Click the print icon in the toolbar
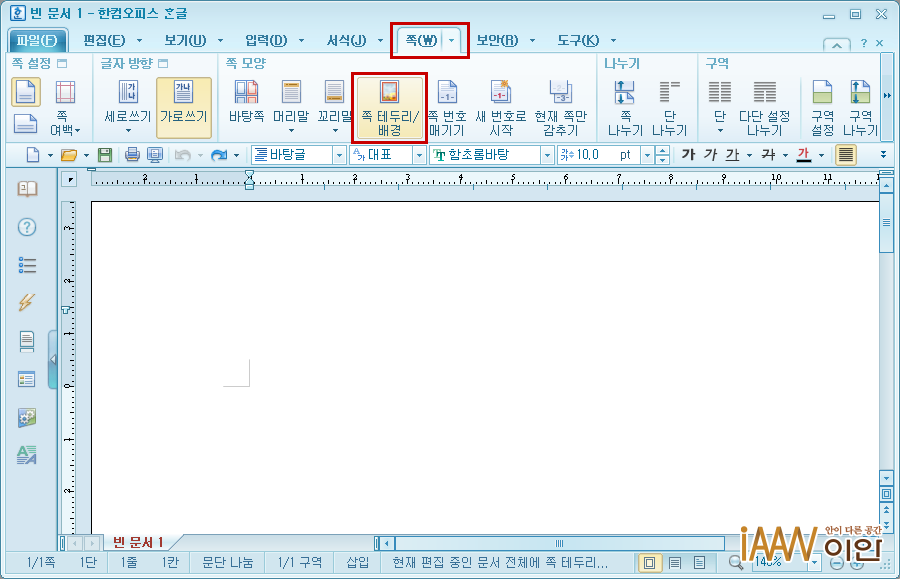This screenshot has height=579, width=900. coord(132,155)
